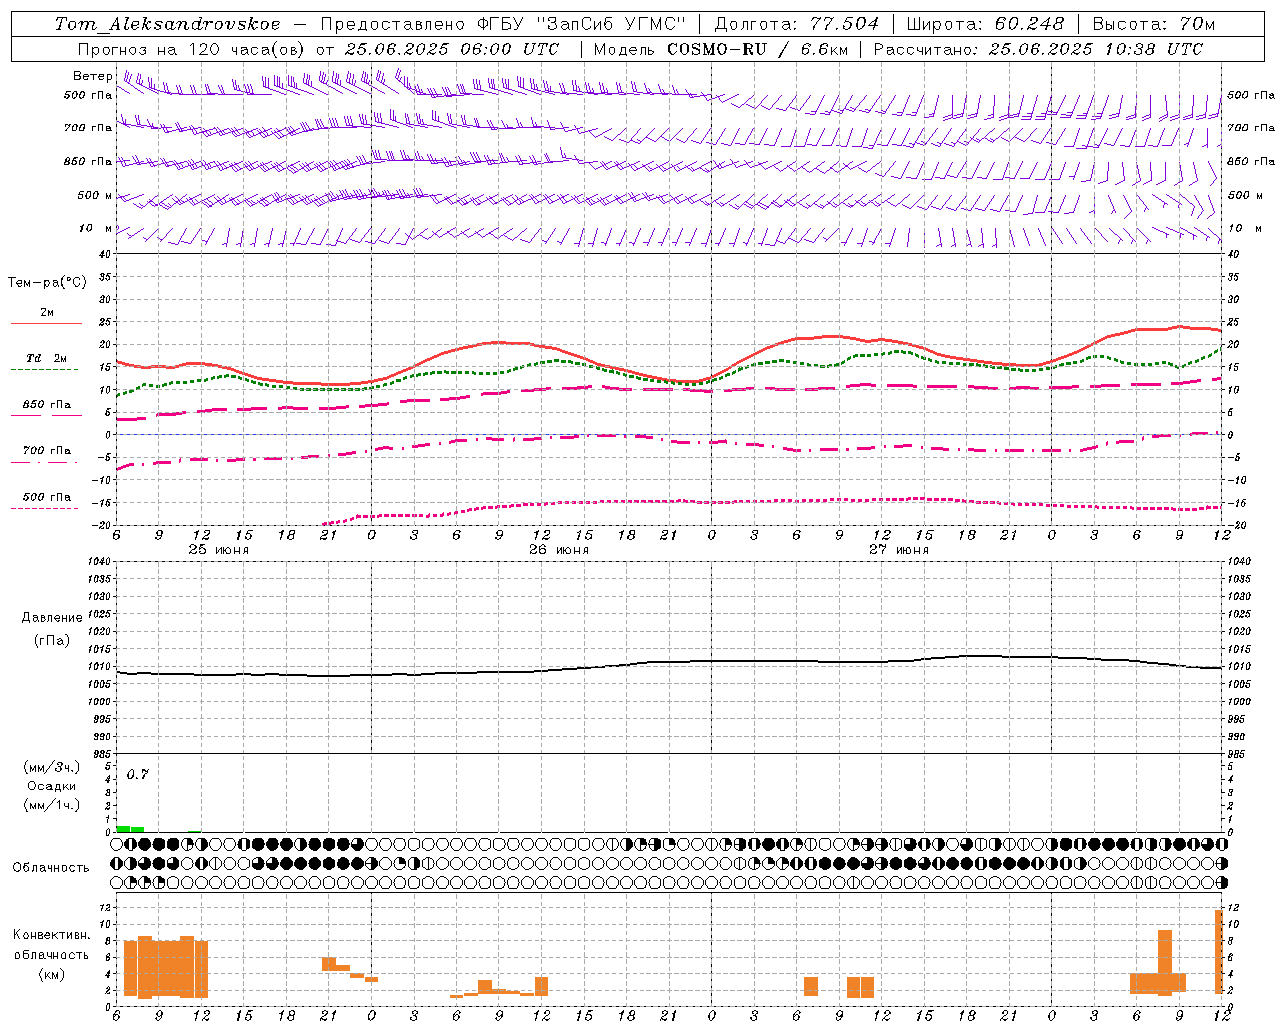Select the "Предоставлено ФГБУ ЗапСиб УГМС" header text
The height and width of the screenshot is (1024, 1280).
coord(503,24)
